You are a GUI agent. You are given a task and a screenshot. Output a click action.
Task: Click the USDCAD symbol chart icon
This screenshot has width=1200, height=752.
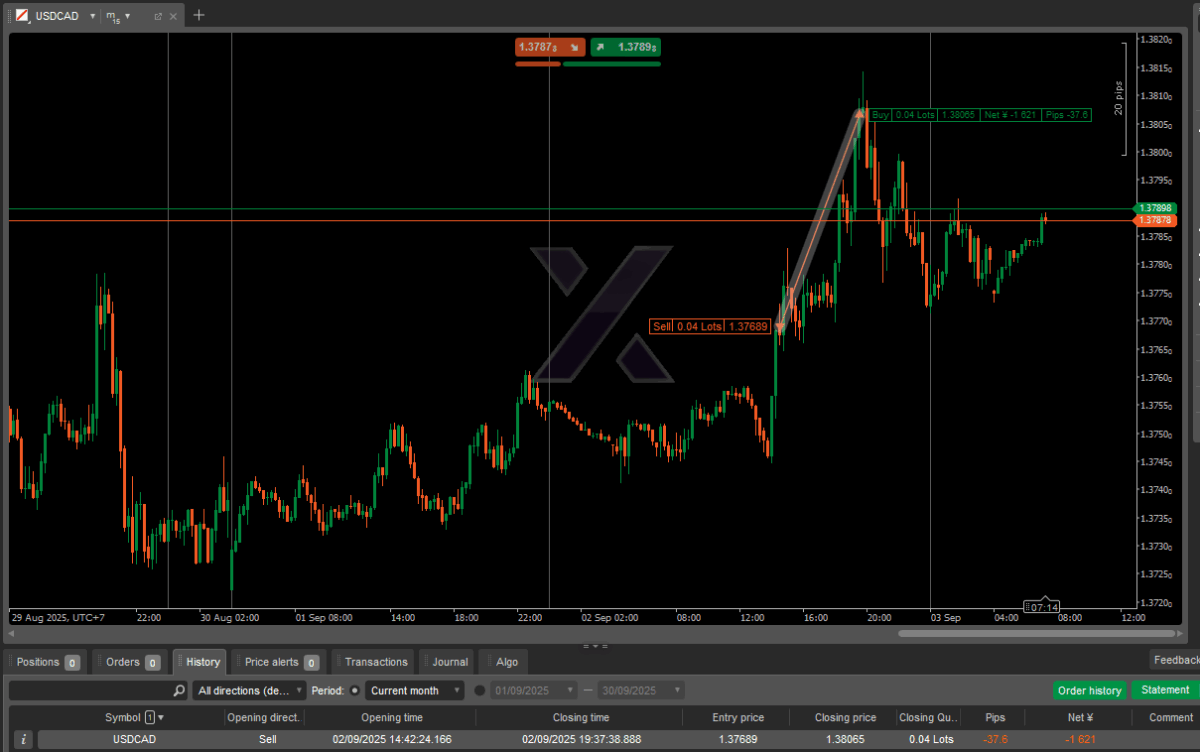(22, 16)
